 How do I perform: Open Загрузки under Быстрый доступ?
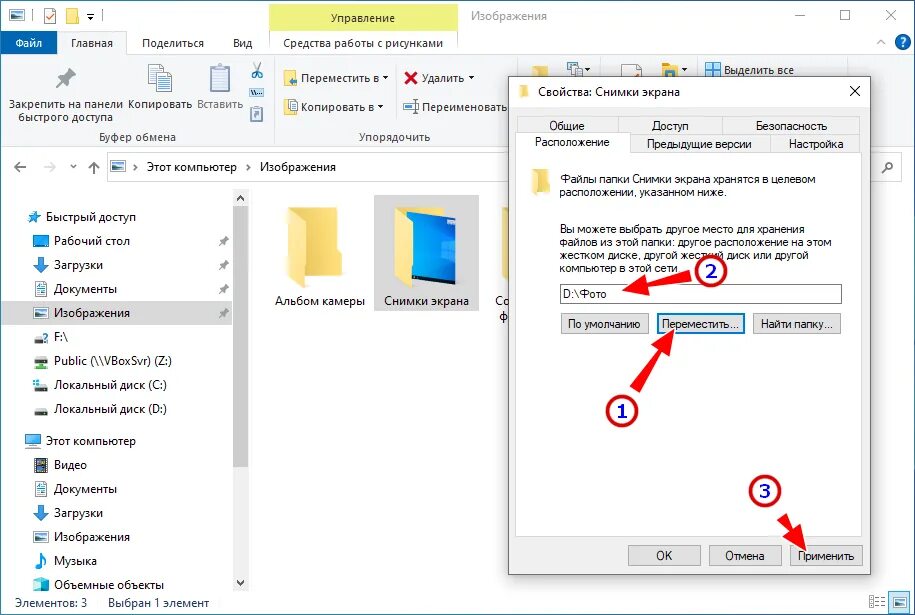pyautogui.click(x=78, y=265)
